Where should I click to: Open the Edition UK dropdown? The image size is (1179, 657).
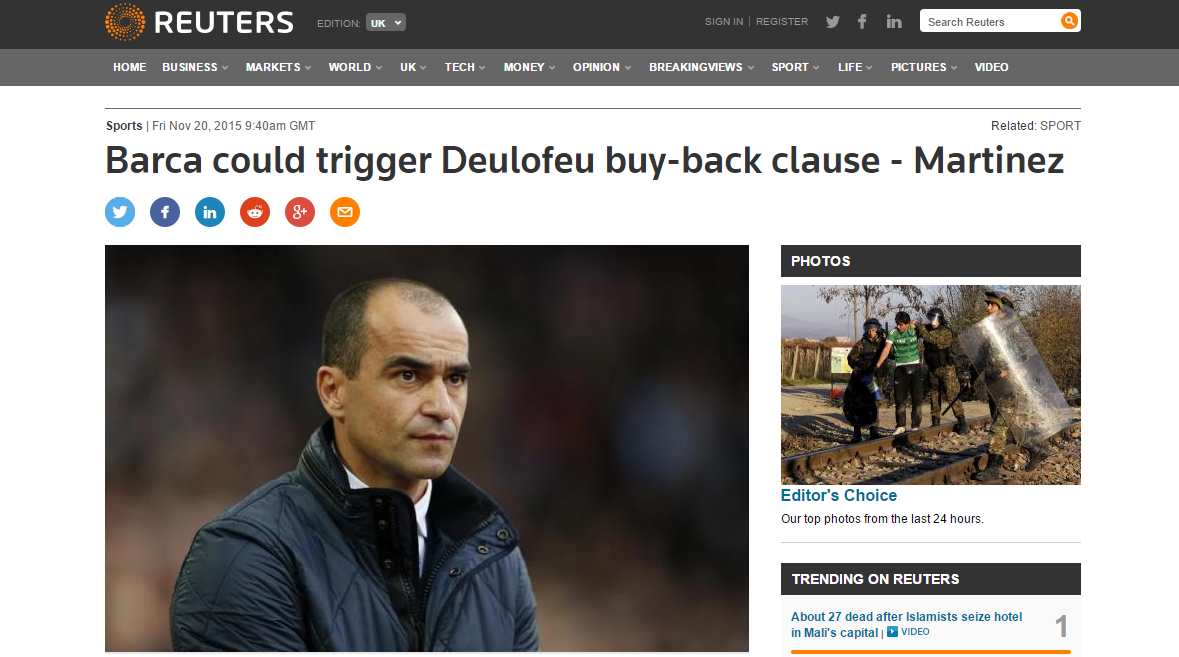click(386, 23)
